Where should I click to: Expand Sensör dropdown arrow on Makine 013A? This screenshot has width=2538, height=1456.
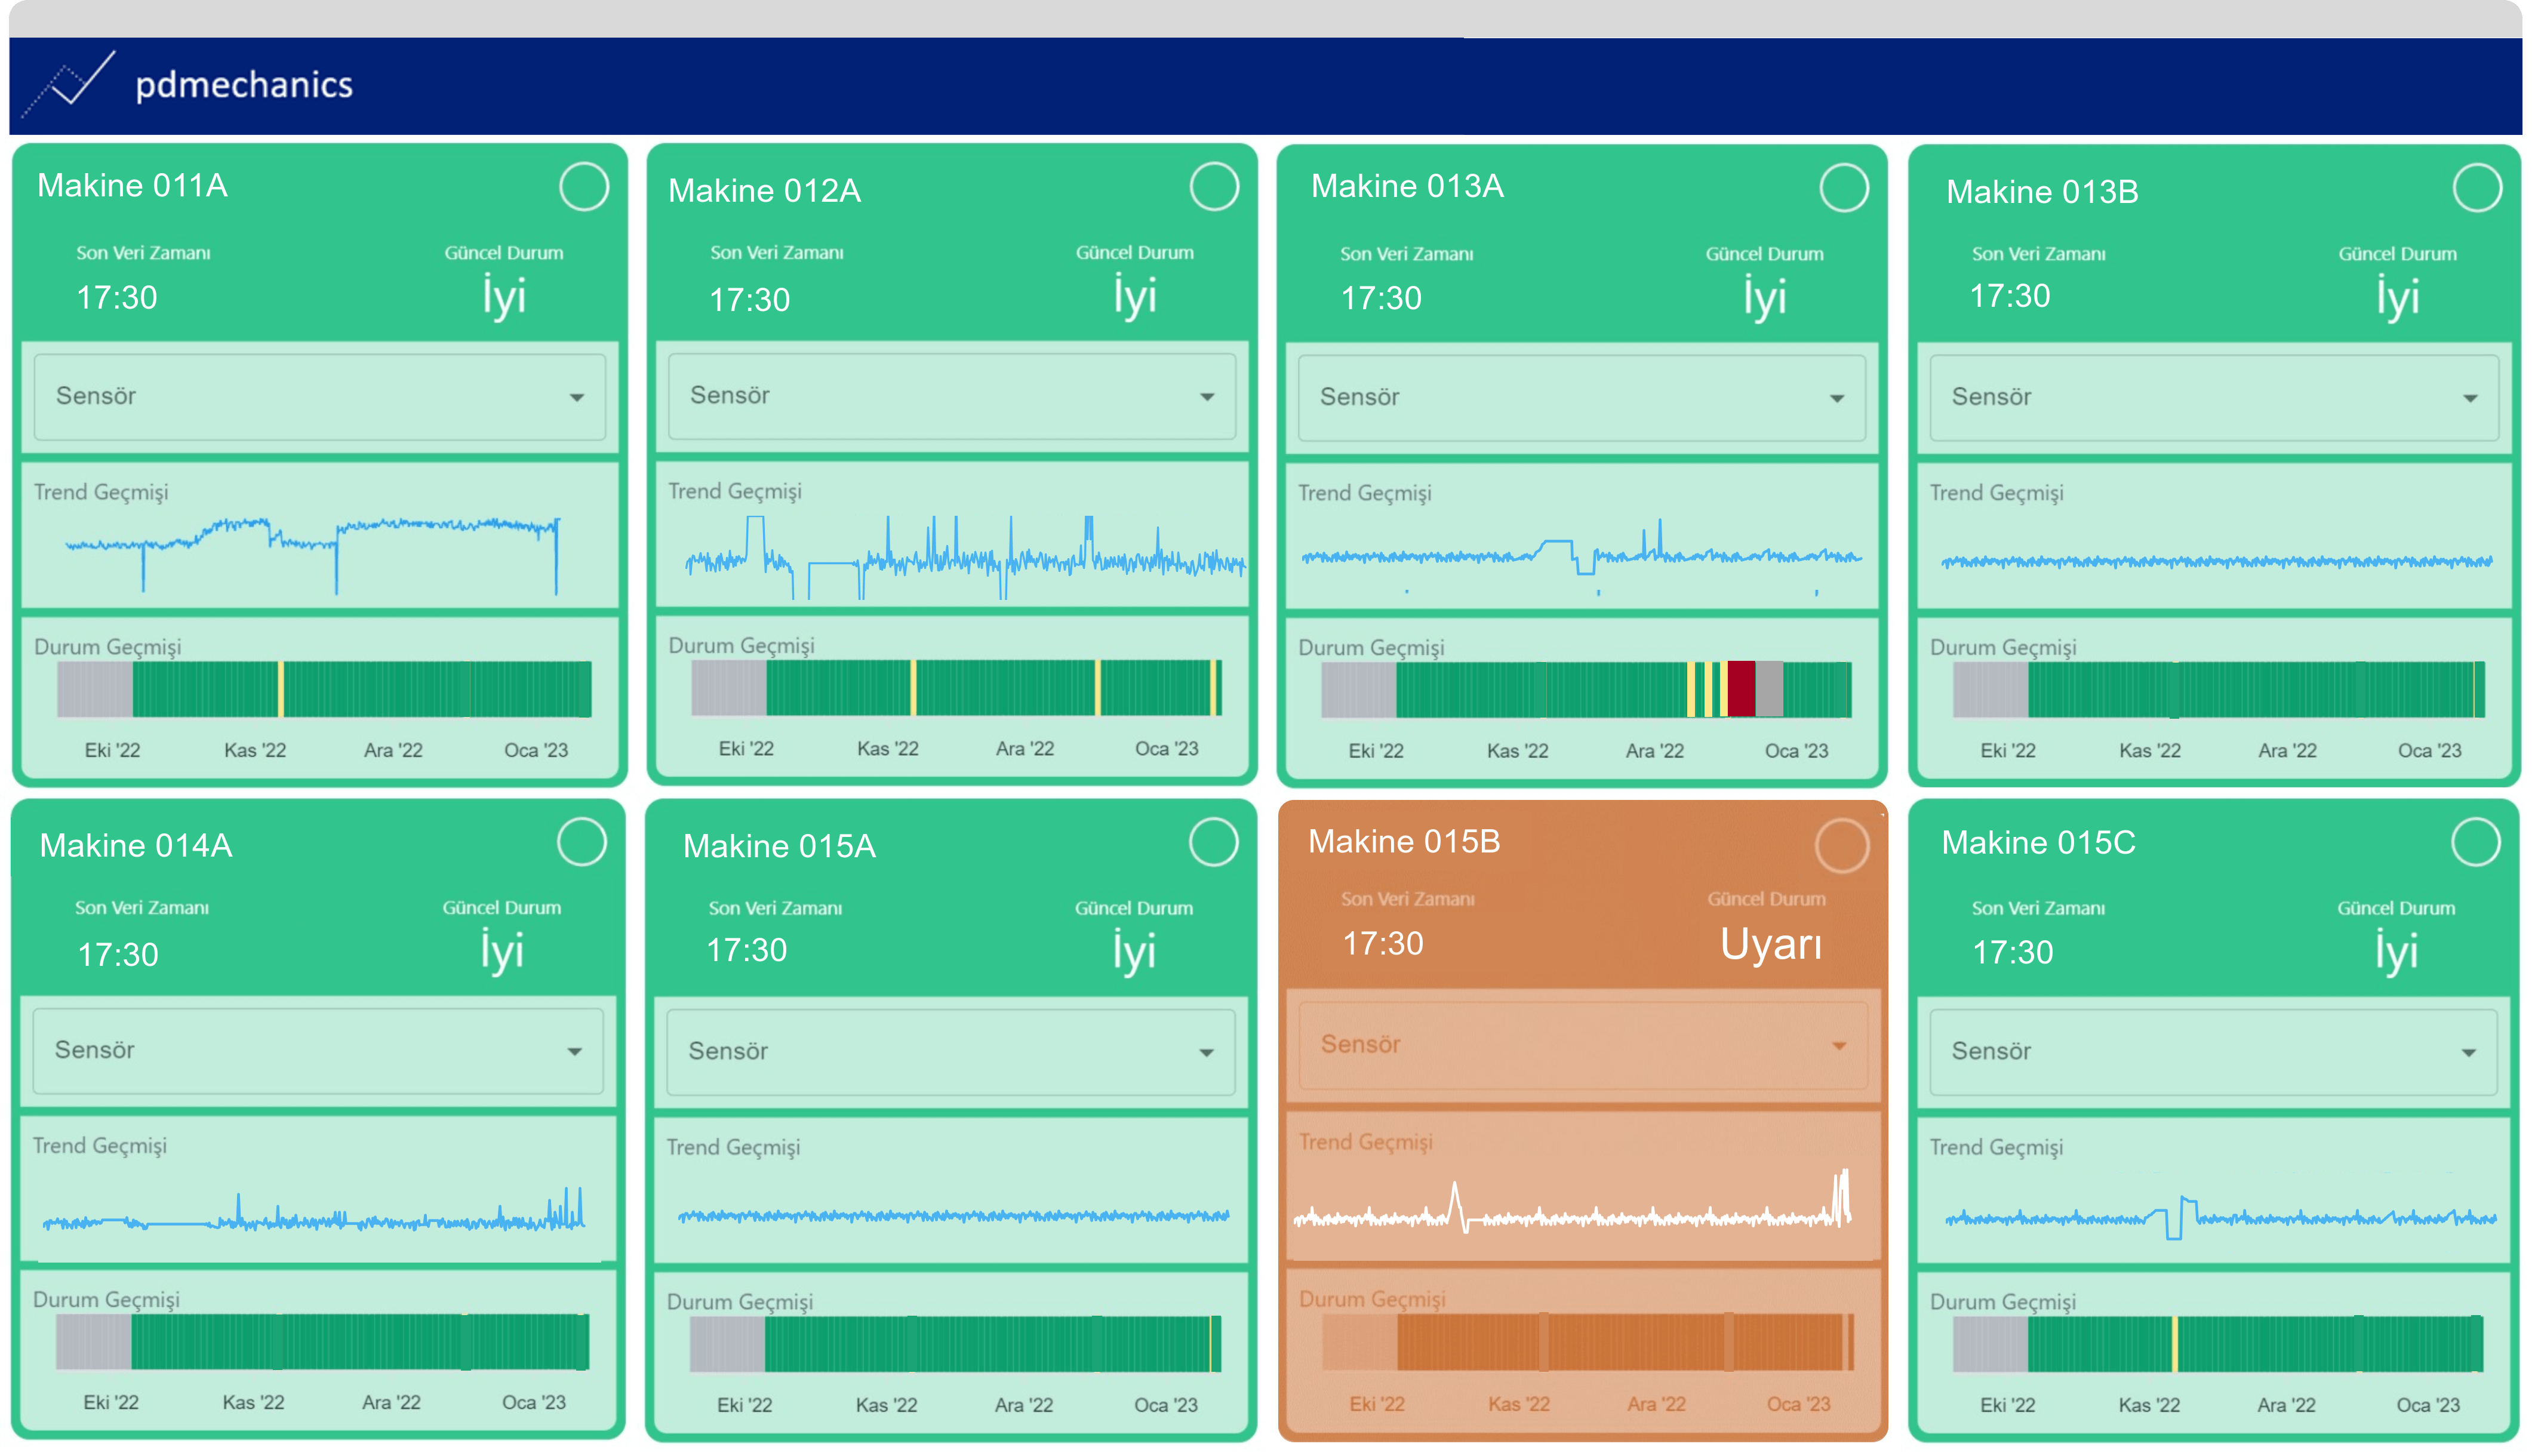coord(1837,399)
